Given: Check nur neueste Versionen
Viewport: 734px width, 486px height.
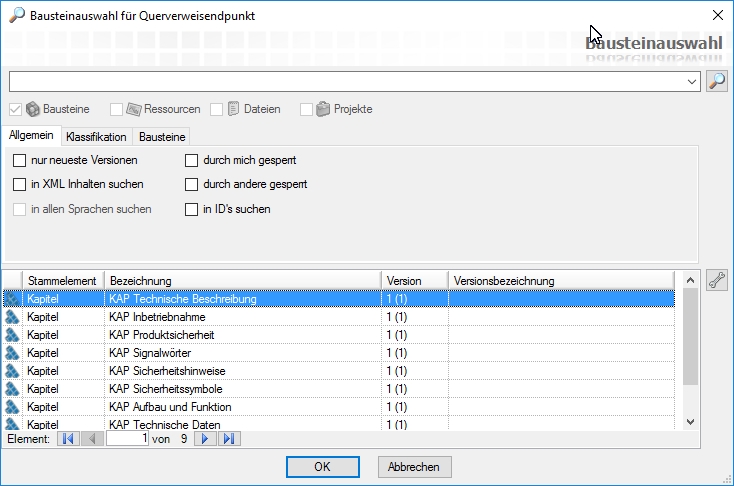Looking at the screenshot, I should pyautogui.click(x=19, y=161).
